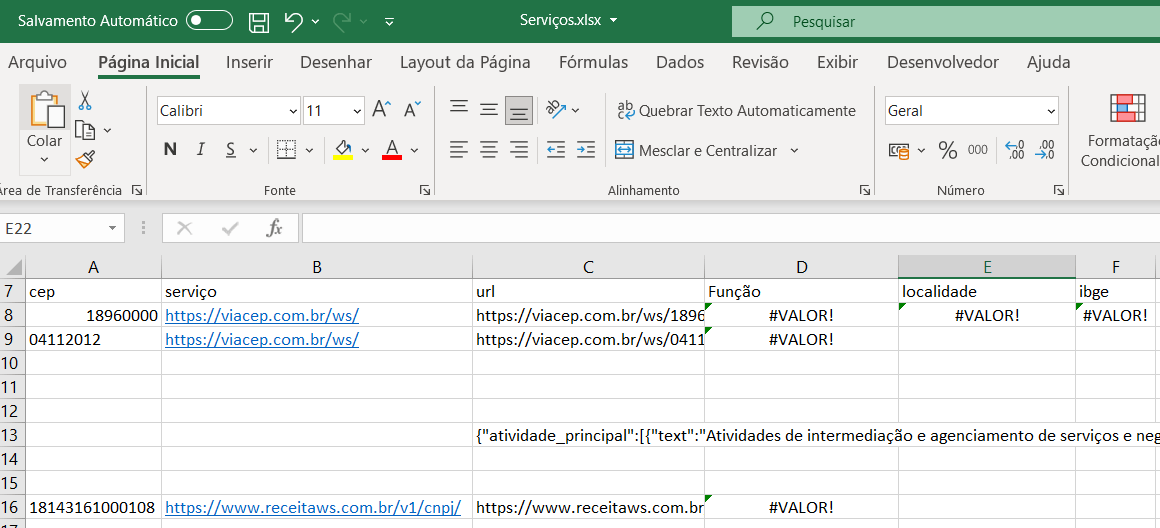1160x528 pixels.
Task: Click the 000 thousands separator icon
Action: (978, 150)
